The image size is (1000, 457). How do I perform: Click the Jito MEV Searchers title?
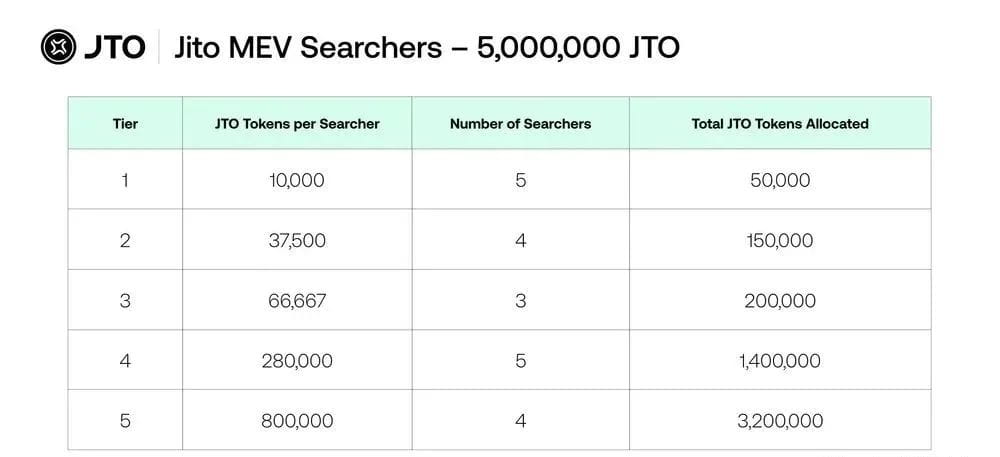(427, 47)
